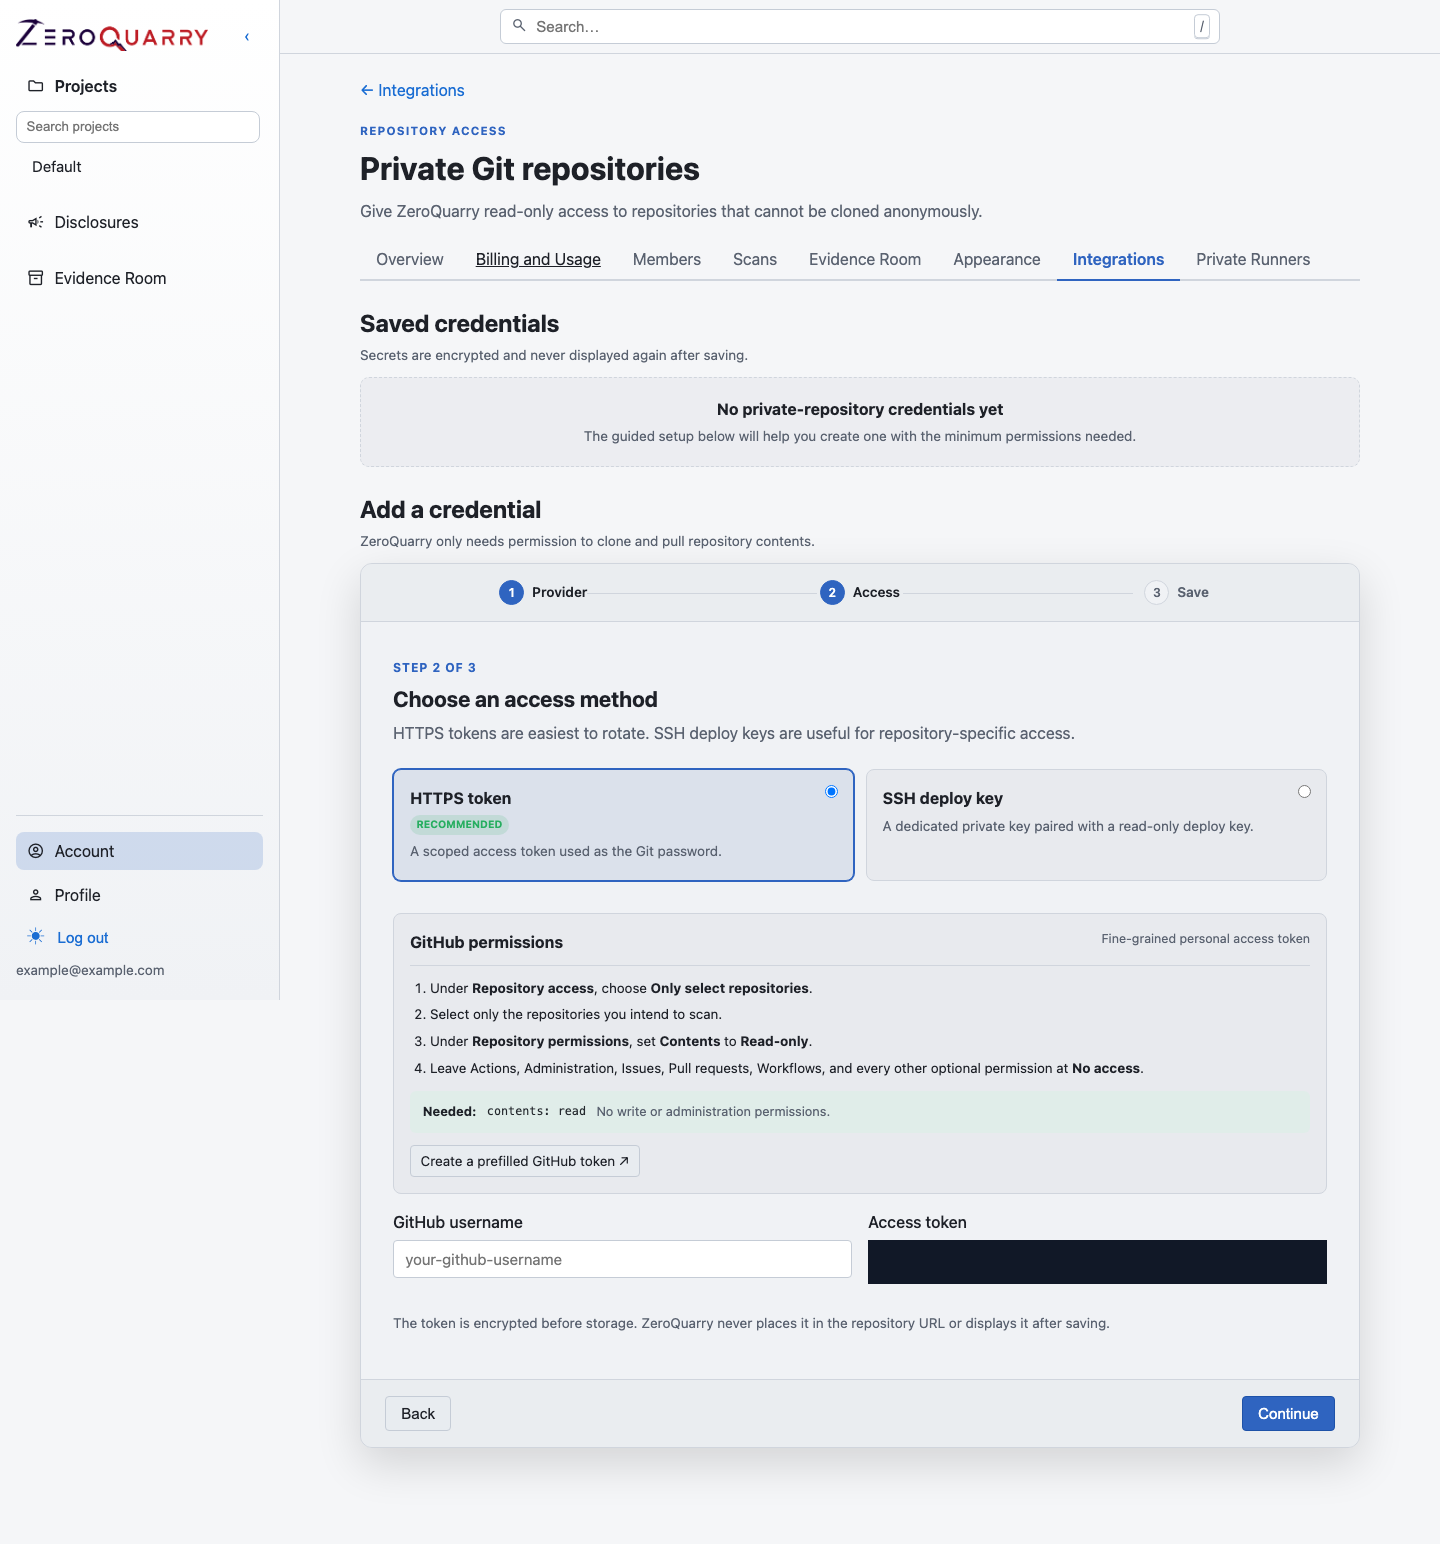Click the RECOMMENDED badge
Screen dimensions: 1440x1544
click(x=459, y=825)
